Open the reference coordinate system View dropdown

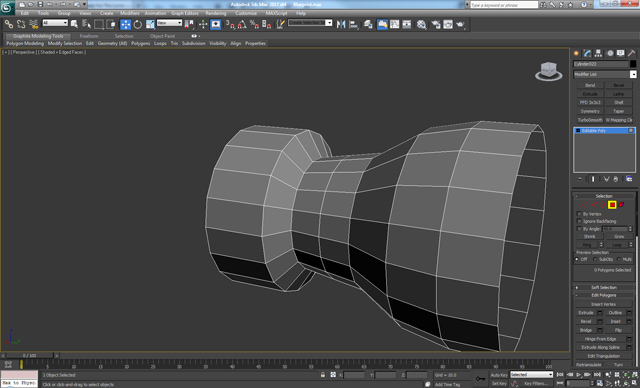(169, 23)
